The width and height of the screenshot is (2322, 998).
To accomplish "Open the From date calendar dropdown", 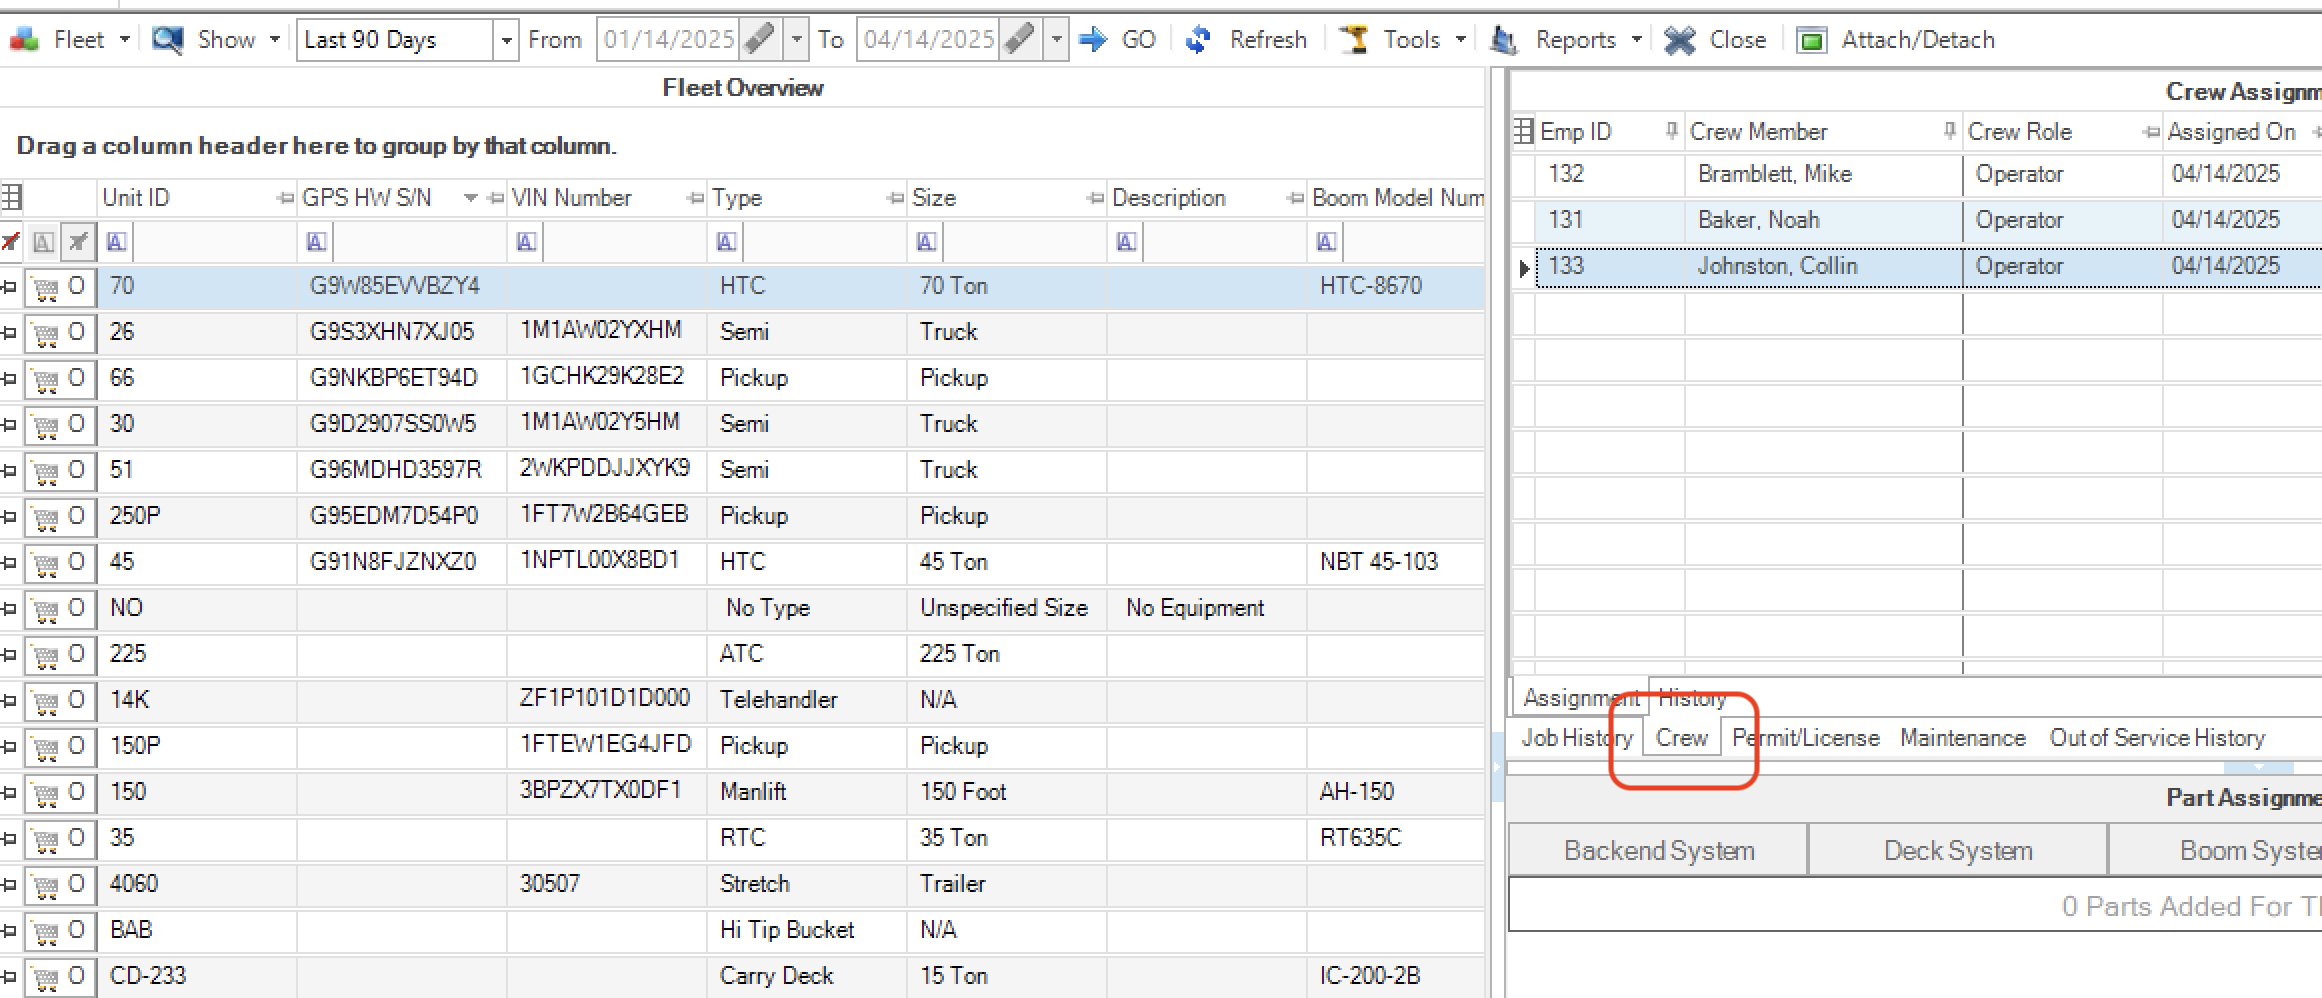I will click(x=796, y=41).
